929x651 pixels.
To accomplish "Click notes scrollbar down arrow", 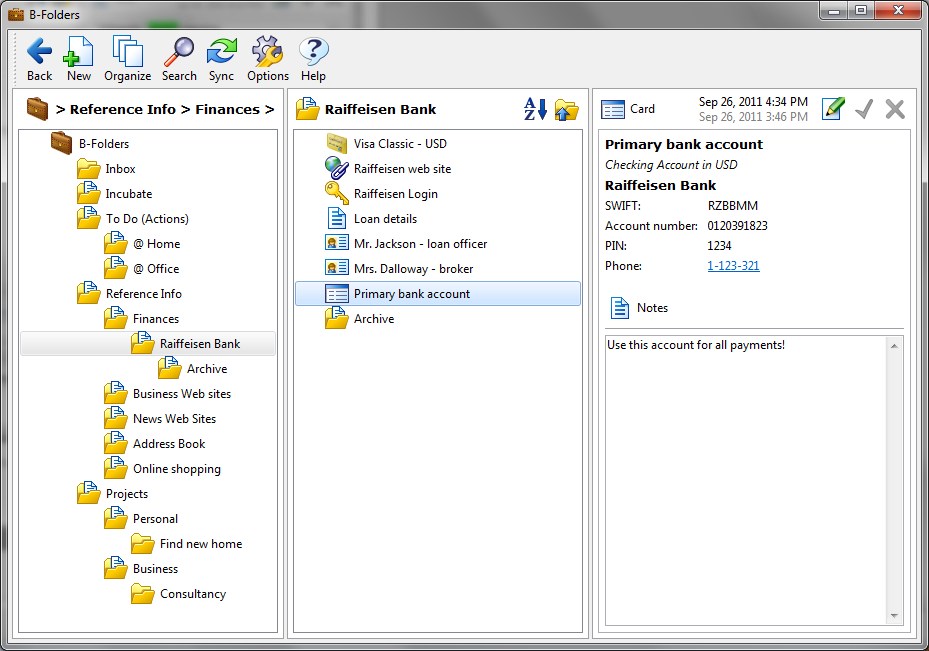I will pos(894,616).
